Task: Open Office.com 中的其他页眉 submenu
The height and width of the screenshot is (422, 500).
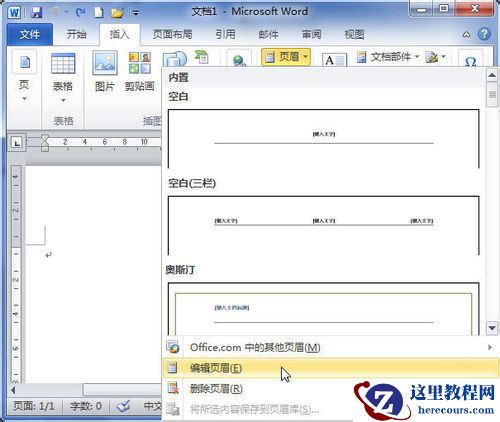Action: [x=330, y=347]
